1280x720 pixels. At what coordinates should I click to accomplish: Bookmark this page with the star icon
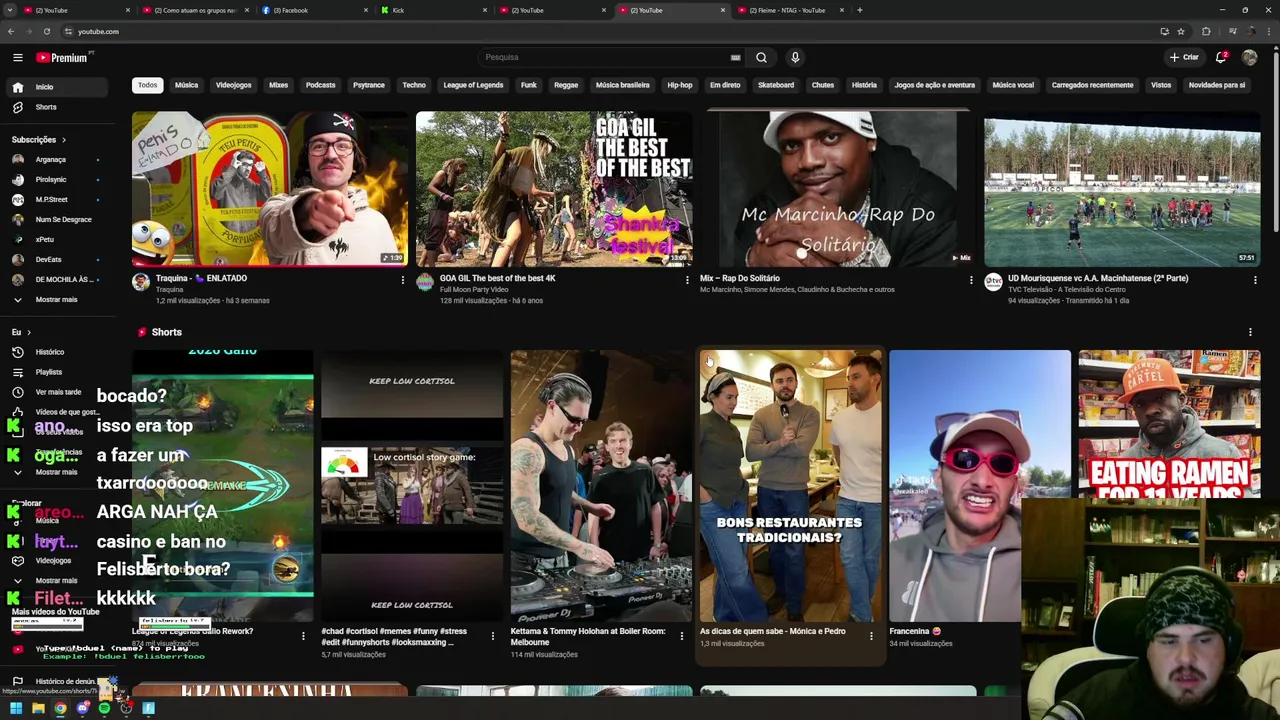point(1181,31)
